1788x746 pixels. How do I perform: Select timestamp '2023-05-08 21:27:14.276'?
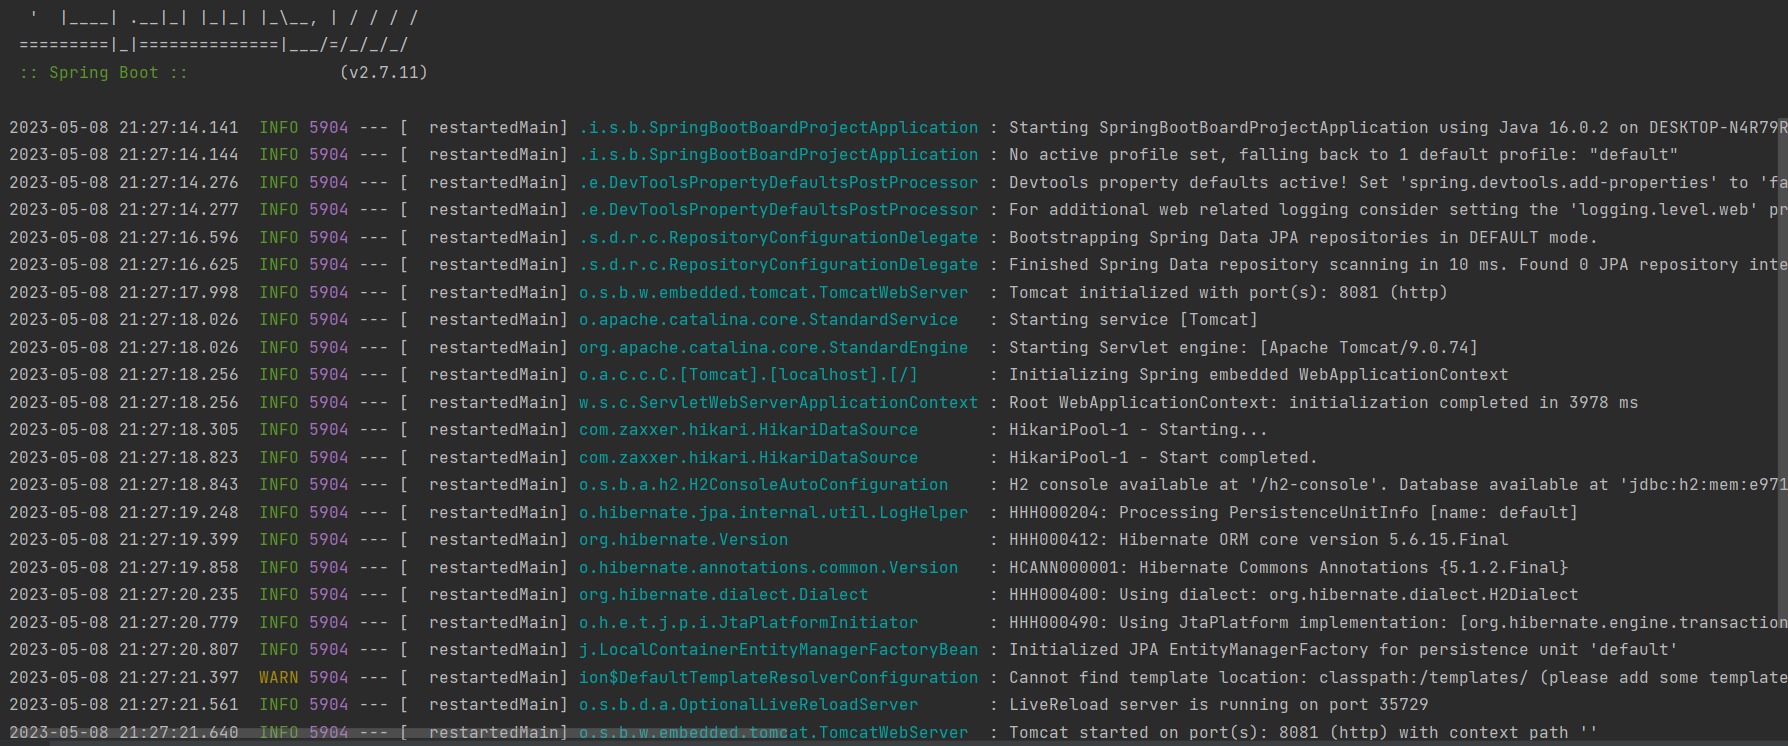(x=124, y=182)
